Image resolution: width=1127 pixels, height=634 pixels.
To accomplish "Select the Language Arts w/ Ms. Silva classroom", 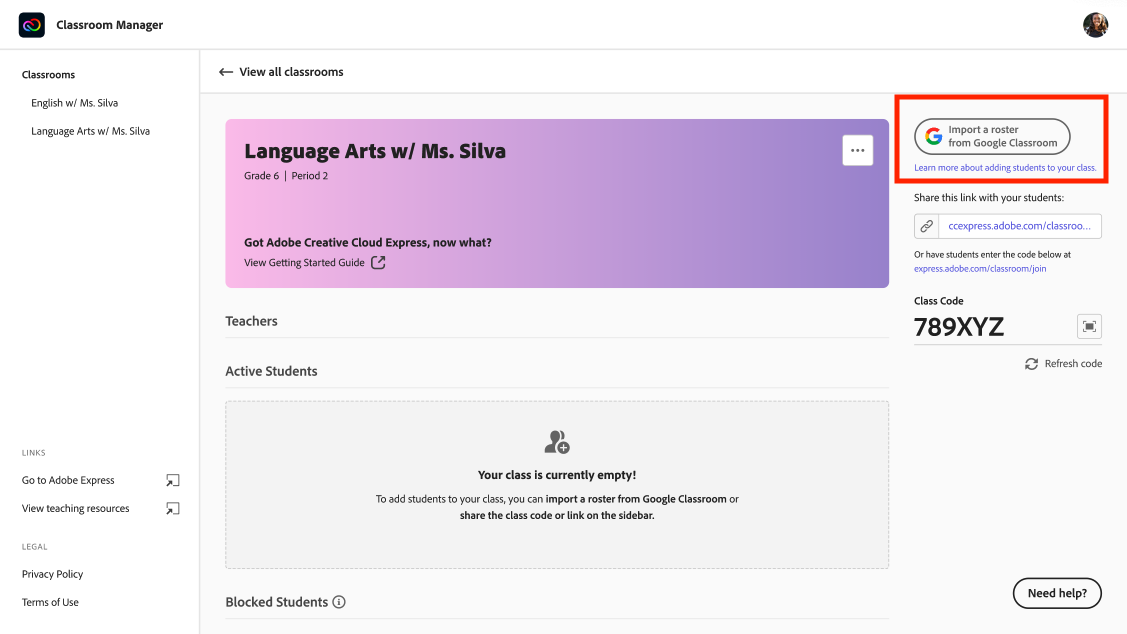I will 90,130.
